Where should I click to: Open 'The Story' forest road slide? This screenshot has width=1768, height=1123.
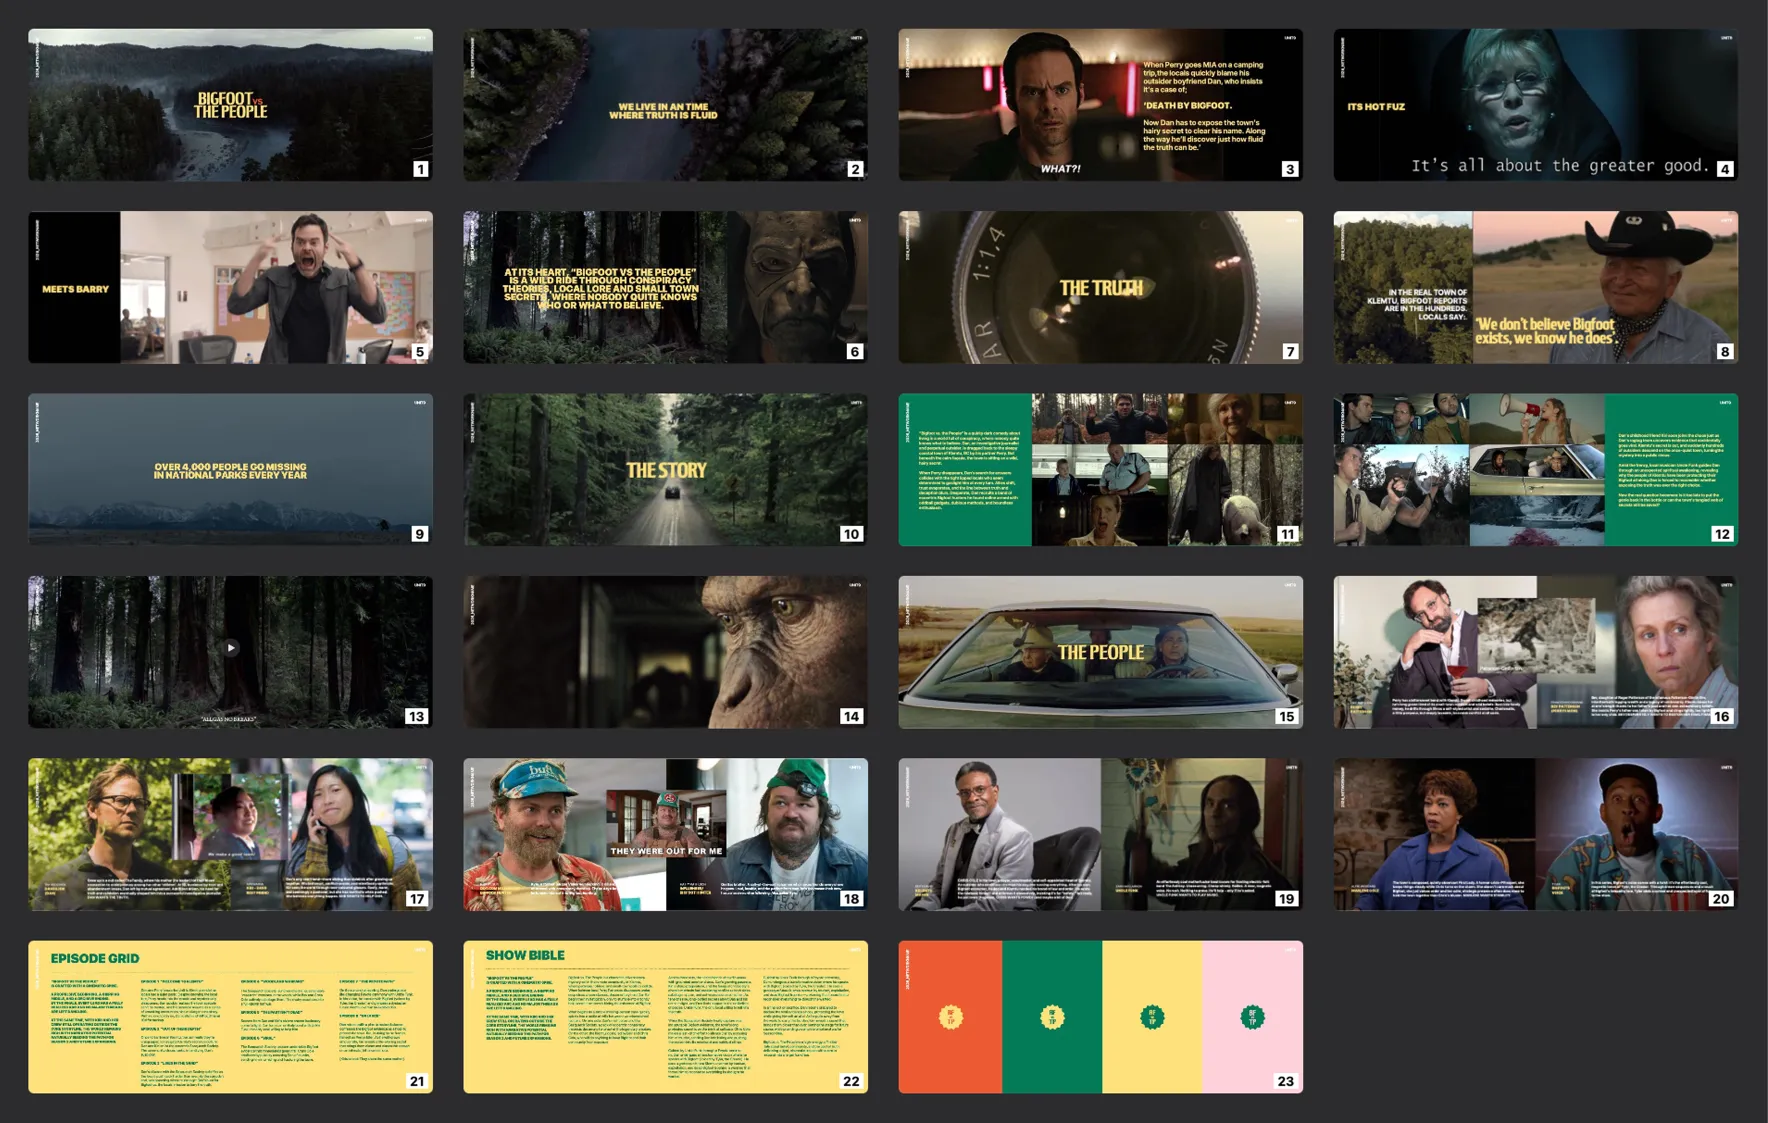click(x=665, y=469)
